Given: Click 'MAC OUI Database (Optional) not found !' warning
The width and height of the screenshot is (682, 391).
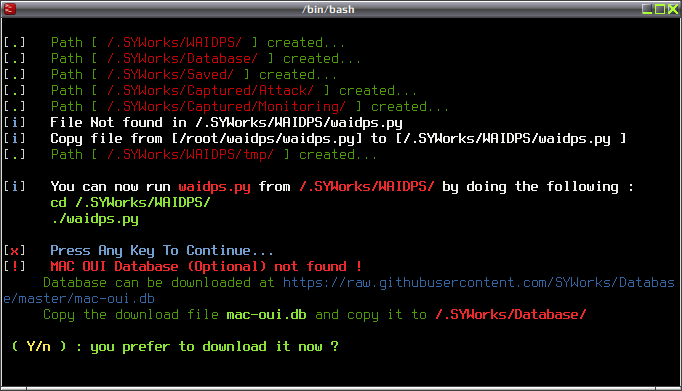Looking at the screenshot, I should coord(206,267).
